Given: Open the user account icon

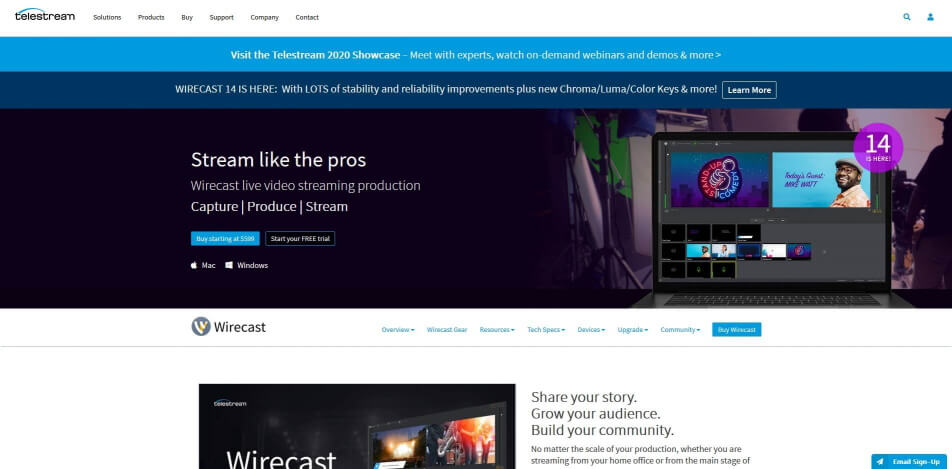Looking at the screenshot, I should click(x=930, y=17).
